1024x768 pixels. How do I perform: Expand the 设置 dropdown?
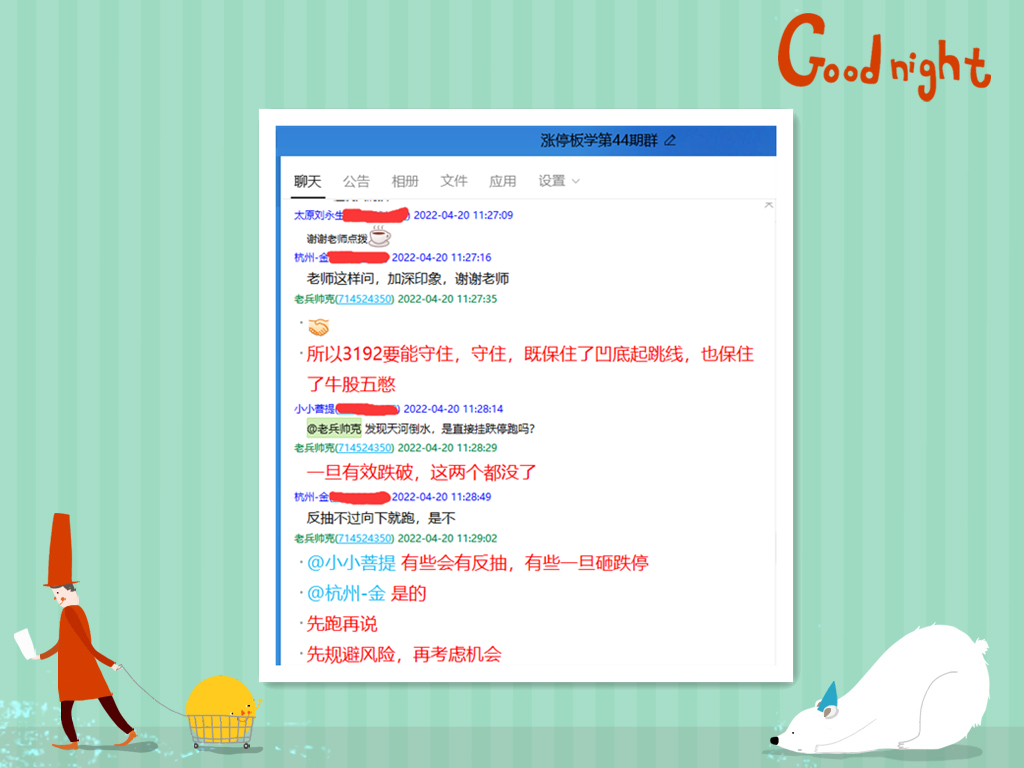point(558,181)
